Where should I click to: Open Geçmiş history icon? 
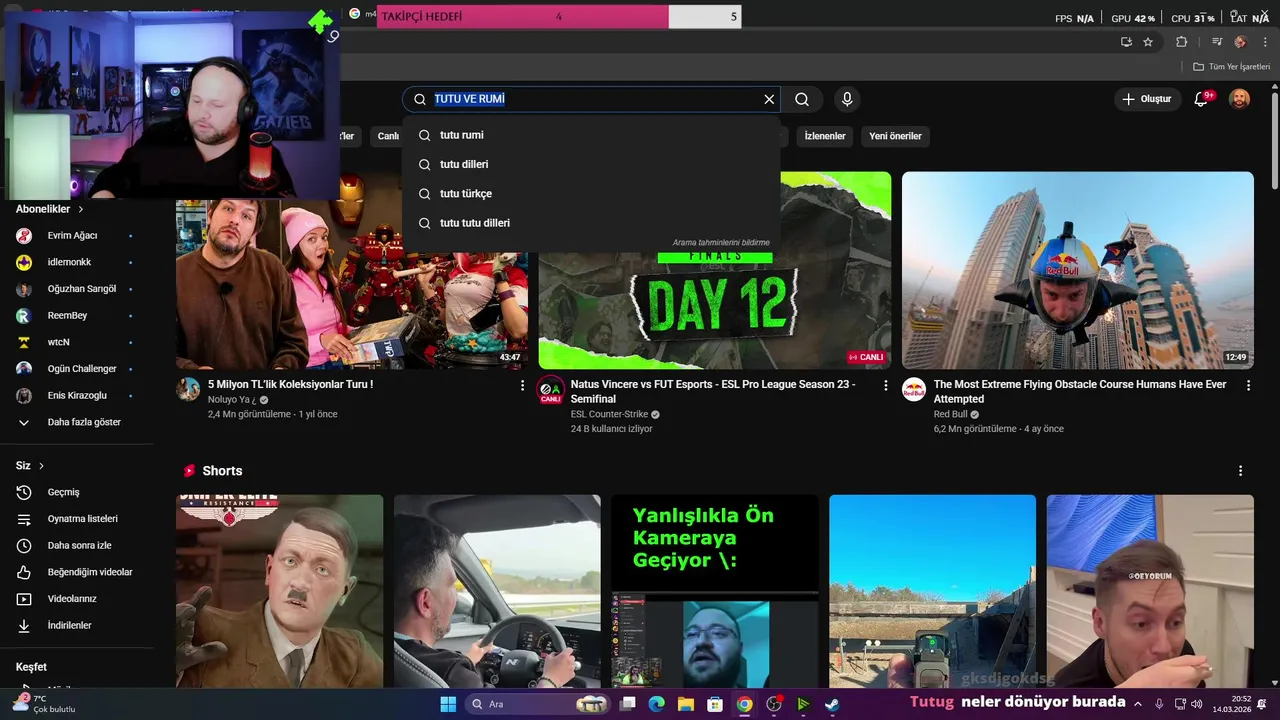[24, 492]
